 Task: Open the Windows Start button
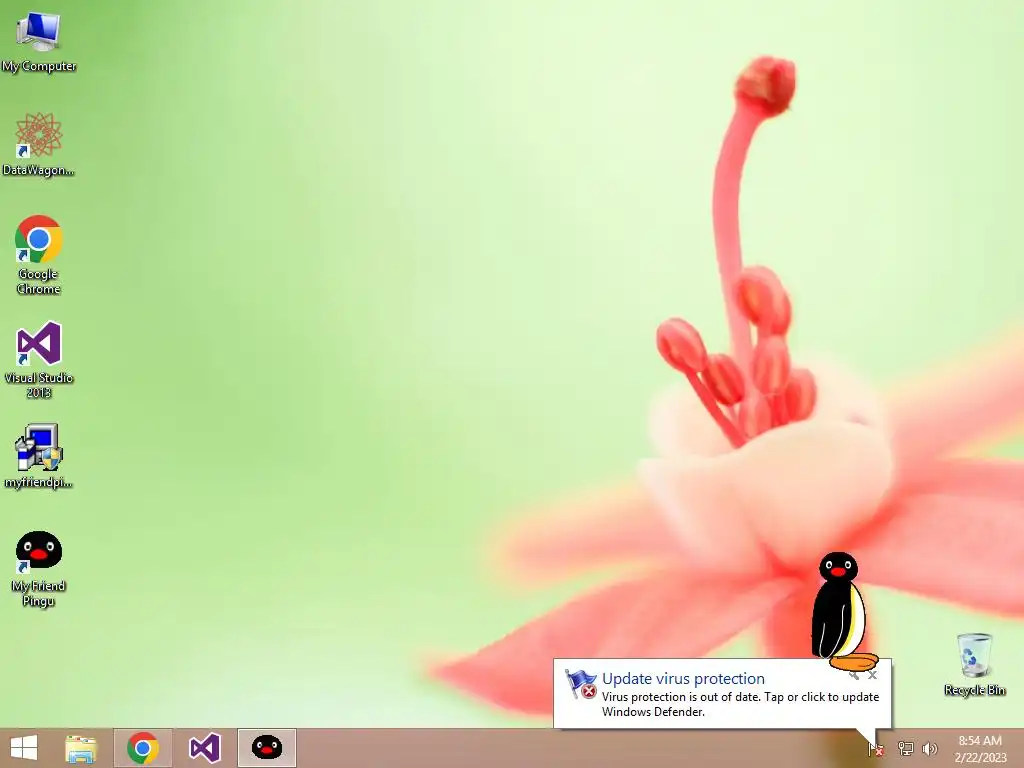[x=24, y=748]
